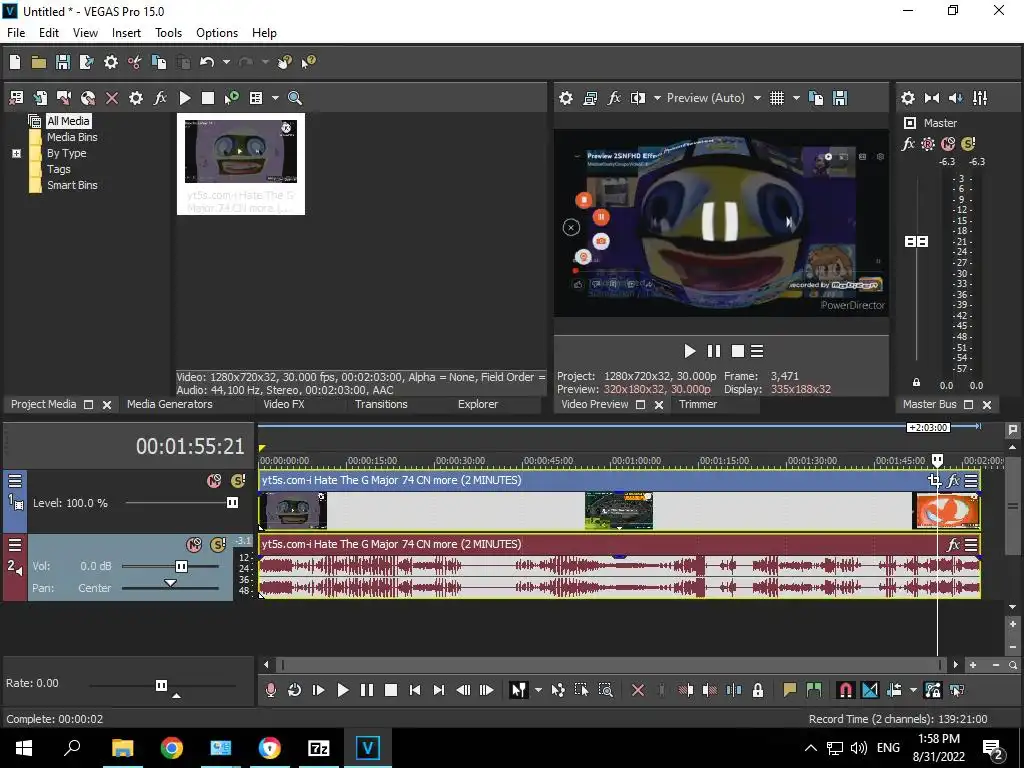The height and width of the screenshot is (768, 1024).
Task: Open Event FX on the audio clip
Action: pyautogui.click(x=953, y=544)
